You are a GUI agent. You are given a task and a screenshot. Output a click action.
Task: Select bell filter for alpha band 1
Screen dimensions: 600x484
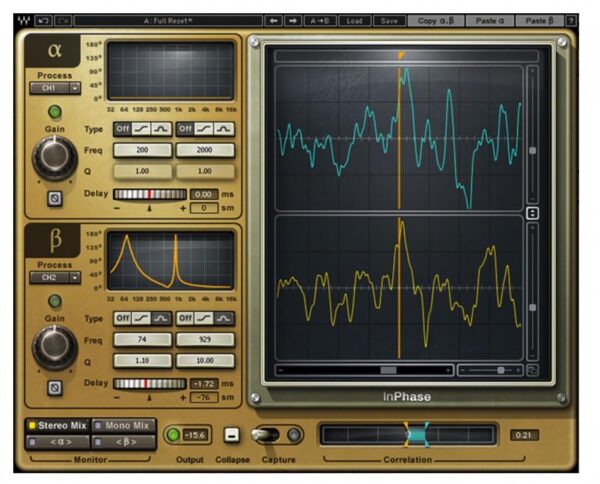pyautogui.click(x=161, y=129)
